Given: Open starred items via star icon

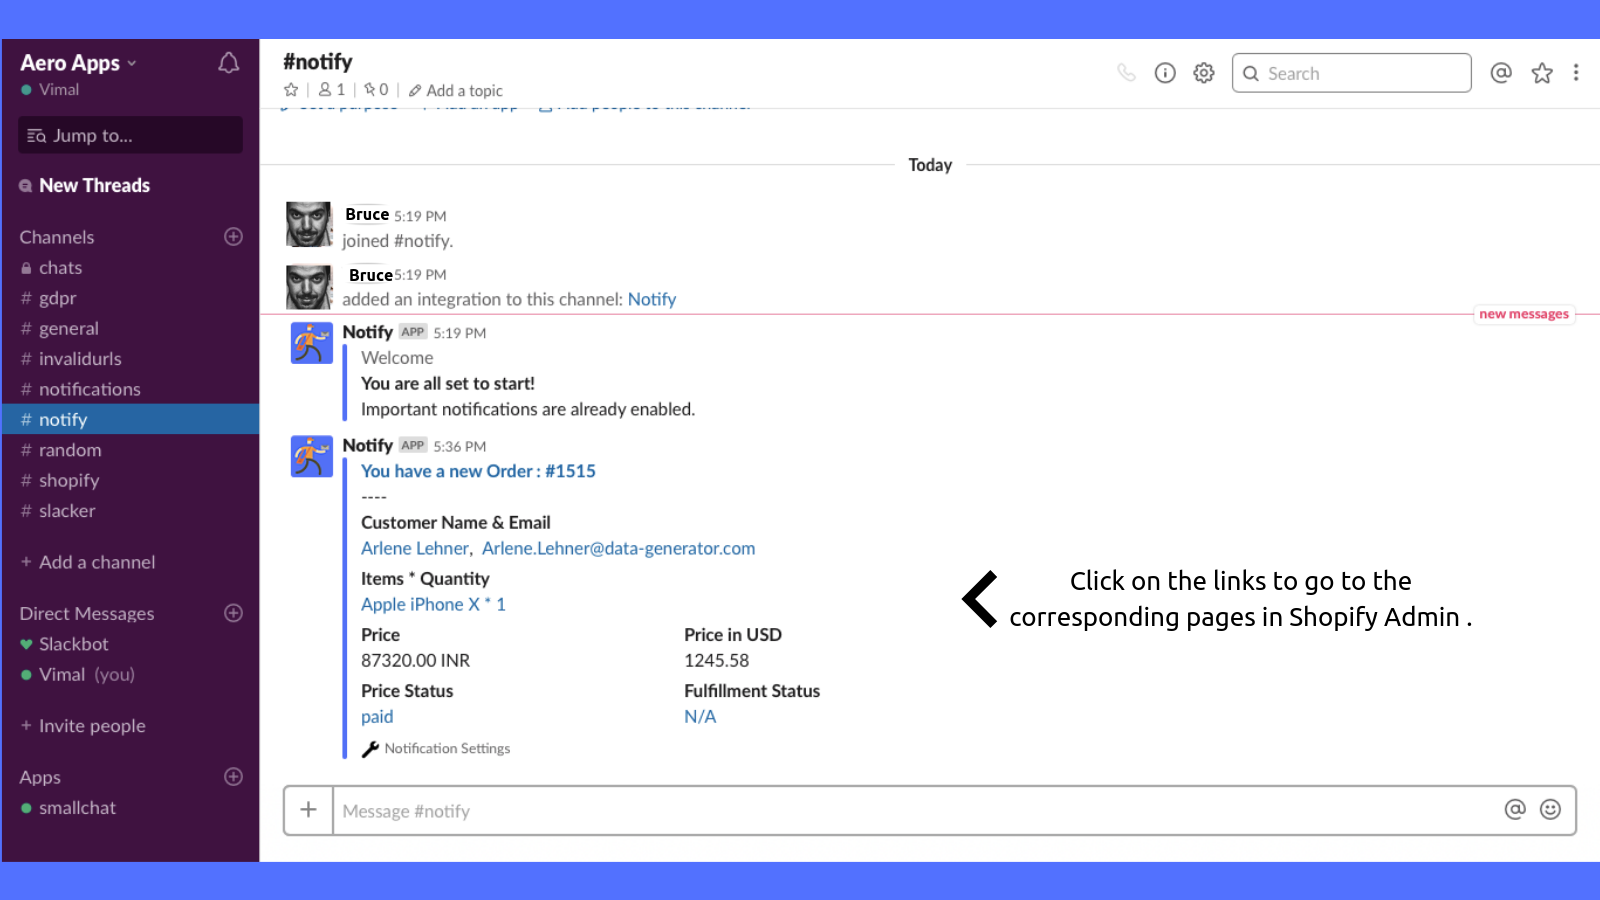Looking at the screenshot, I should pos(1541,72).
